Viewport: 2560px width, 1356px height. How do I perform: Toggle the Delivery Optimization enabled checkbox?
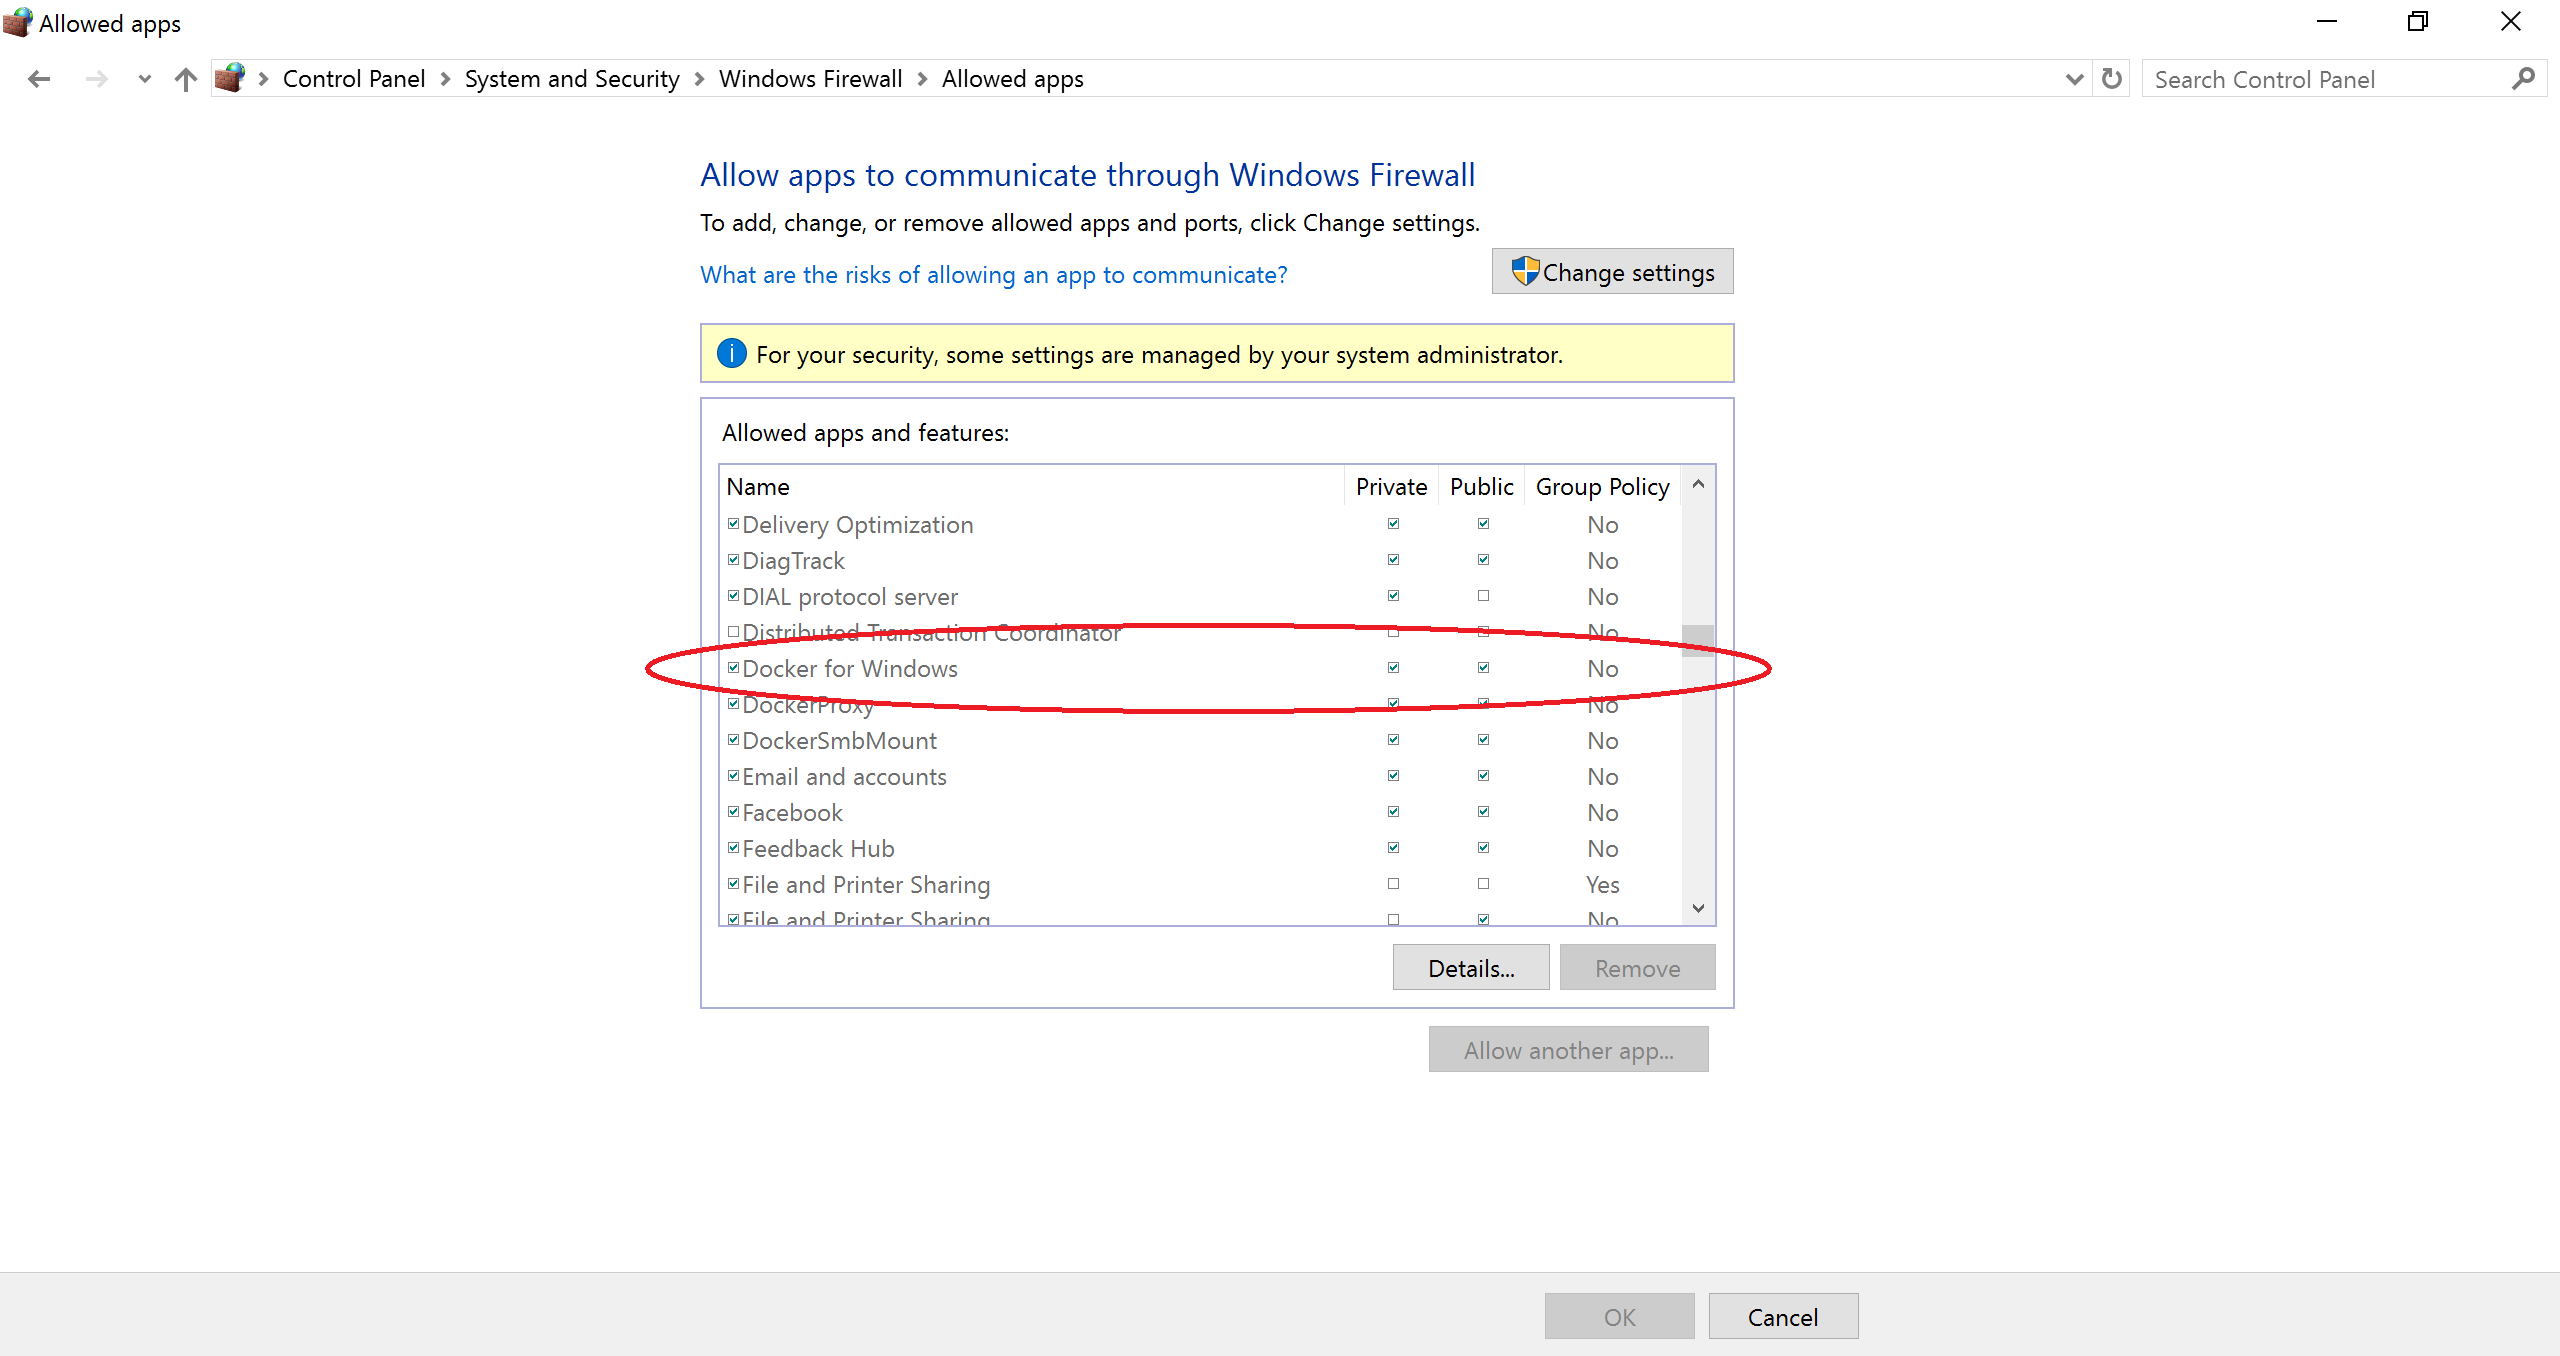(733, 523)
